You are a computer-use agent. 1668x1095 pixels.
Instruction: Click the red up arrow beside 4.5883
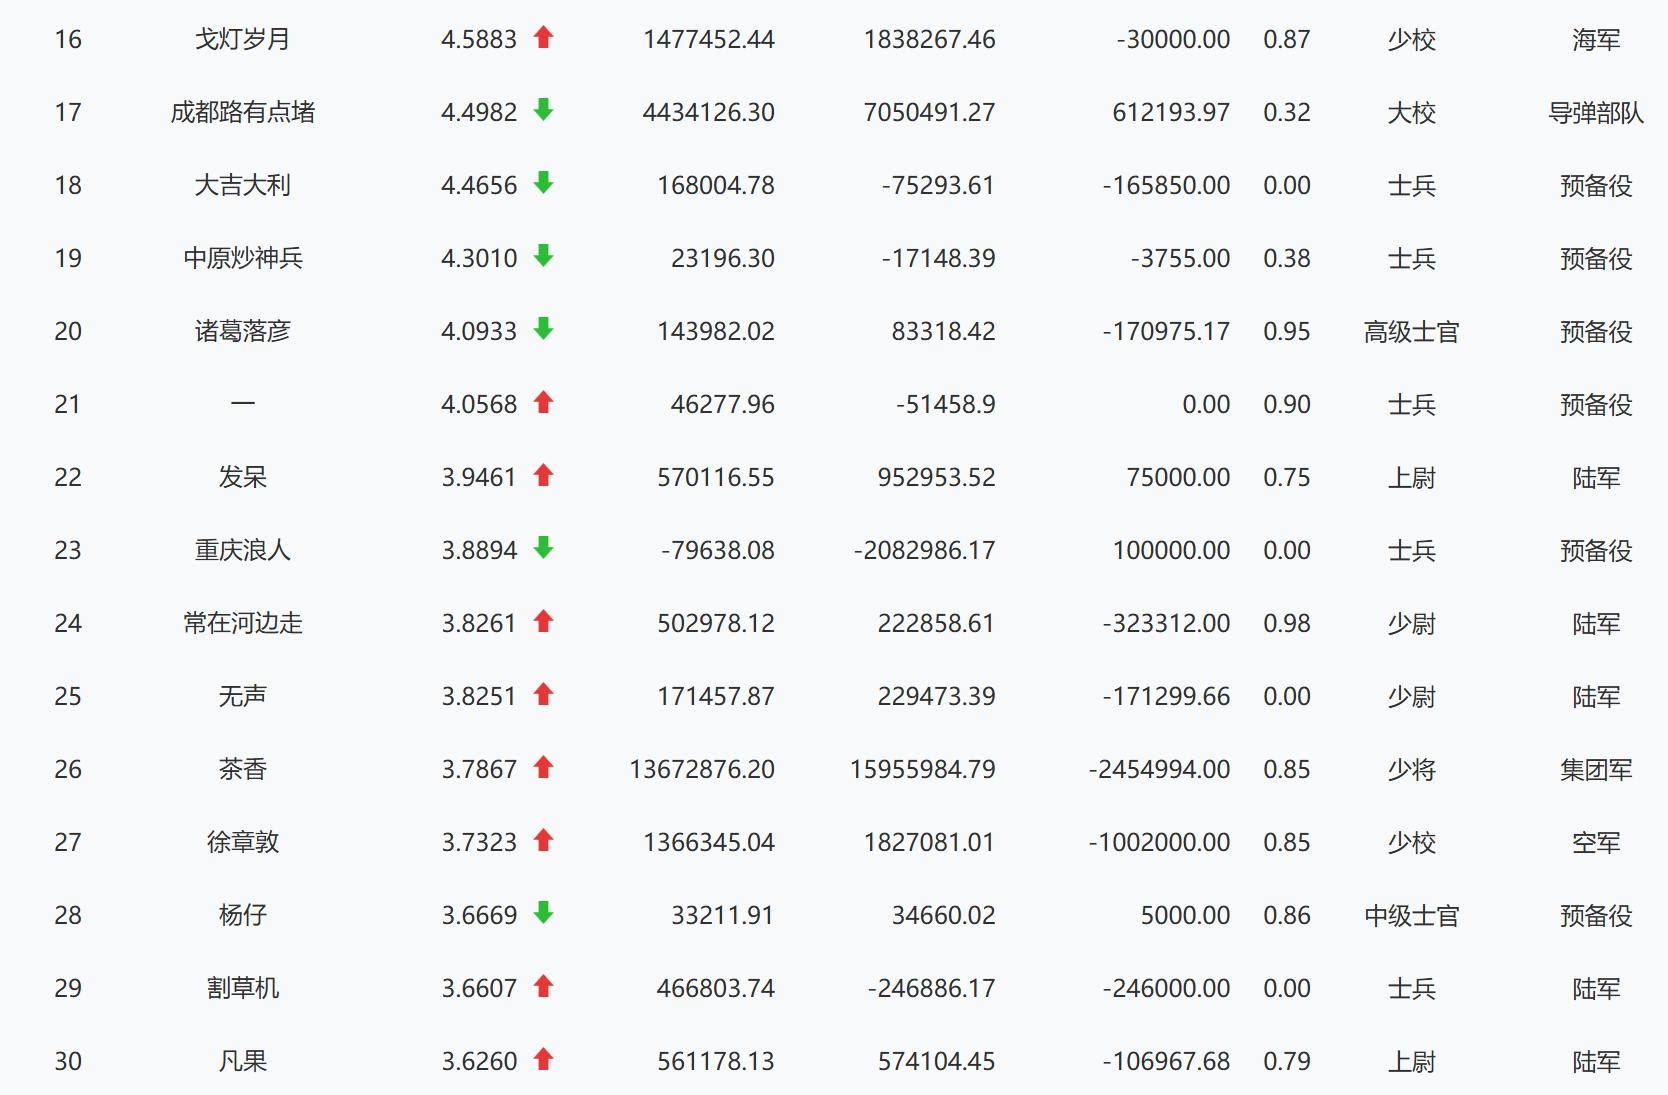coord(543,38)
